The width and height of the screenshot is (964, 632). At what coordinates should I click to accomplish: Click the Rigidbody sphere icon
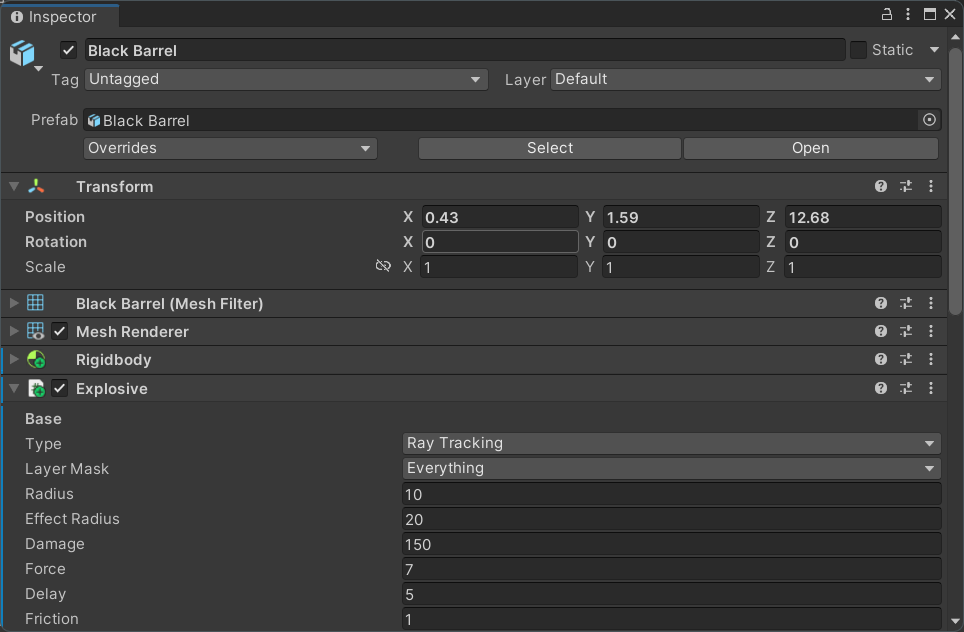coord(36,360)
